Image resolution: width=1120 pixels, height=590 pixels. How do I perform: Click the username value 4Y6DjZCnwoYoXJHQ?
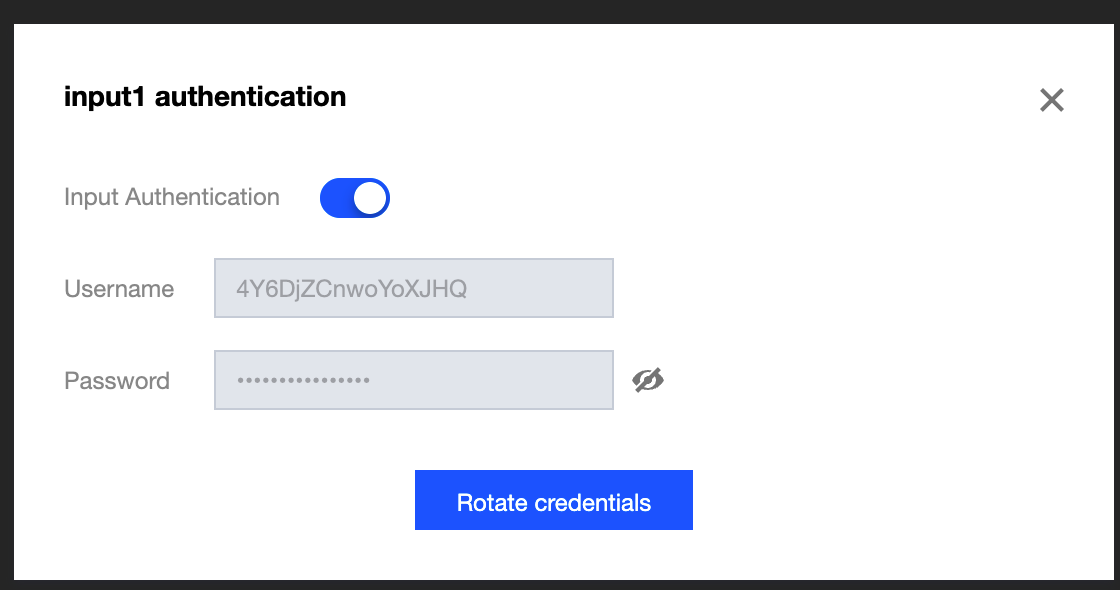[351, 289]
